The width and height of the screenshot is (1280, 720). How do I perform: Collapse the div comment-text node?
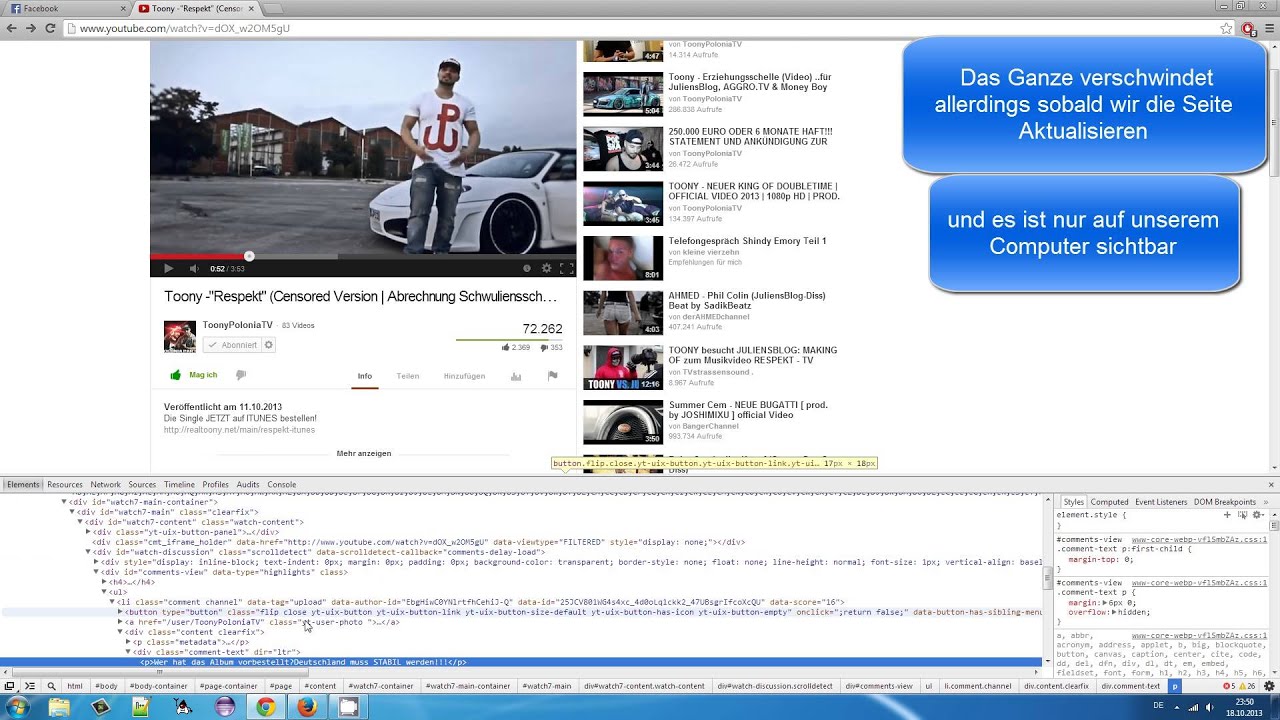coord(128,652)
